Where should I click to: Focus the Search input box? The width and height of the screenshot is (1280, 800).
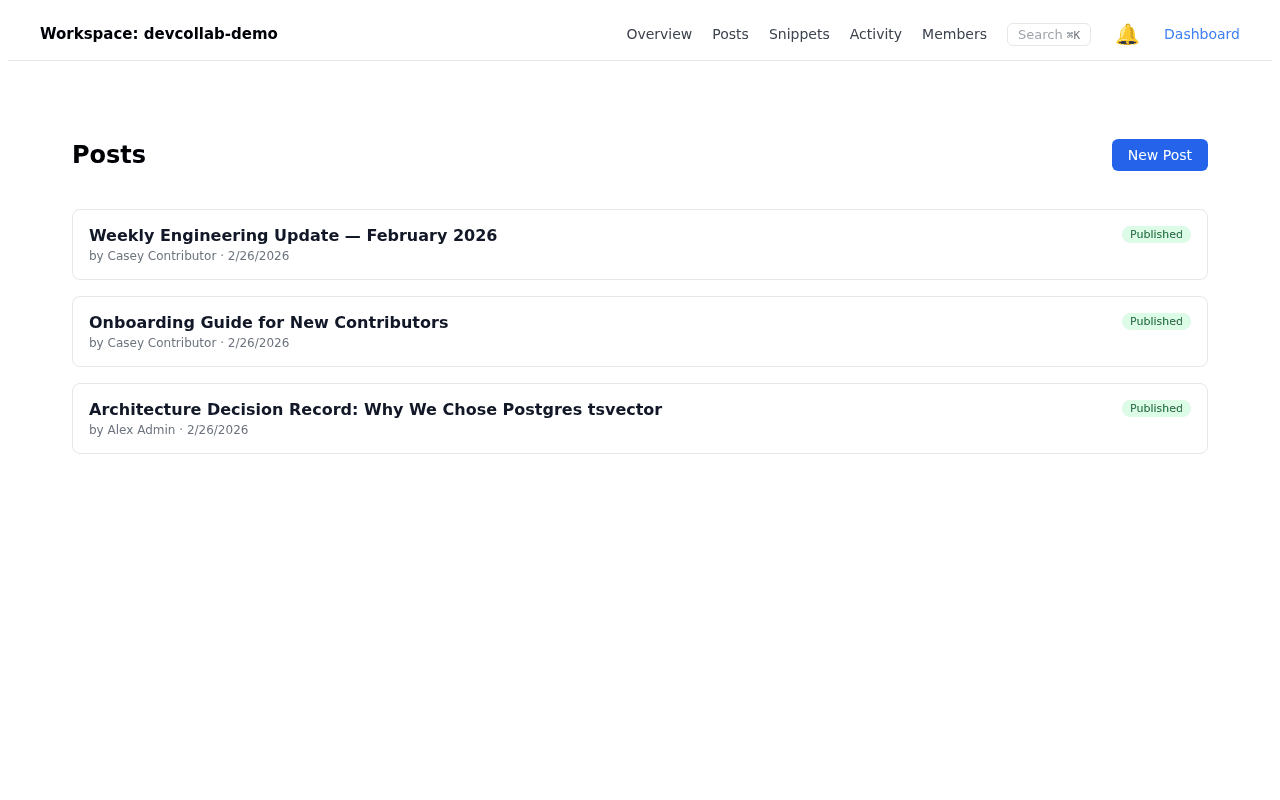[x=1048, y=34]
